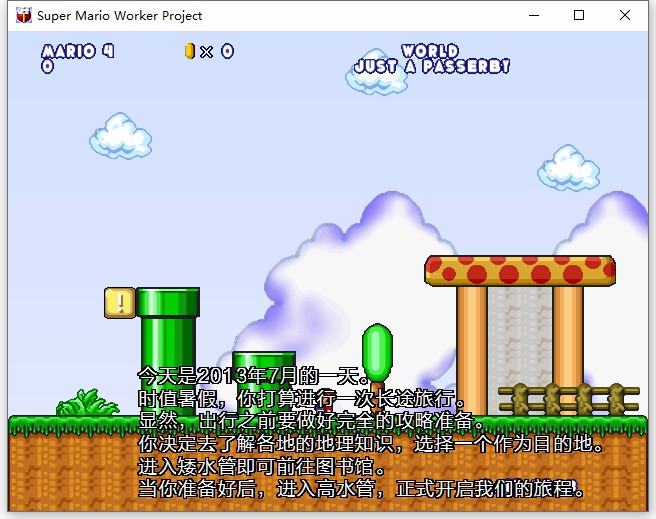The width and height of the screenshot is (656, 519).
Task: Click the Super Mario Worker Project app icon
Action: 24,15
